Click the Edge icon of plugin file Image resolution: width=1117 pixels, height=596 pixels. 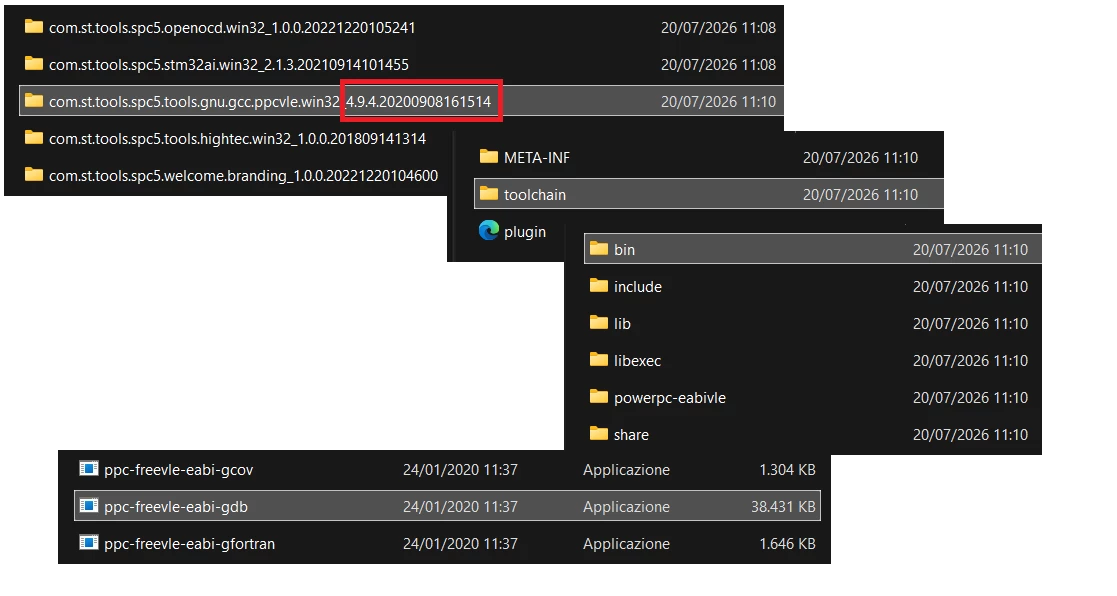[489, 230]
